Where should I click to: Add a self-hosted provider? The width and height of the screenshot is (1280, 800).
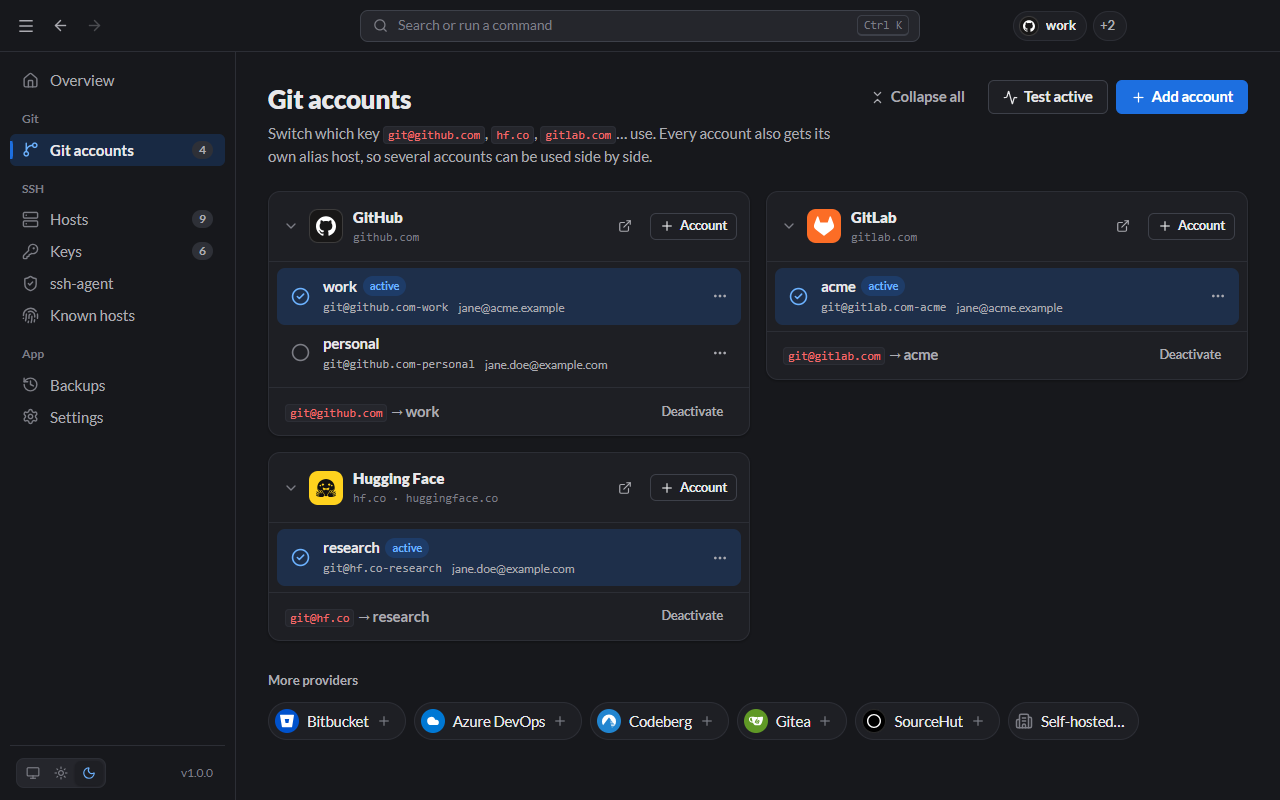click(1073, 721)
